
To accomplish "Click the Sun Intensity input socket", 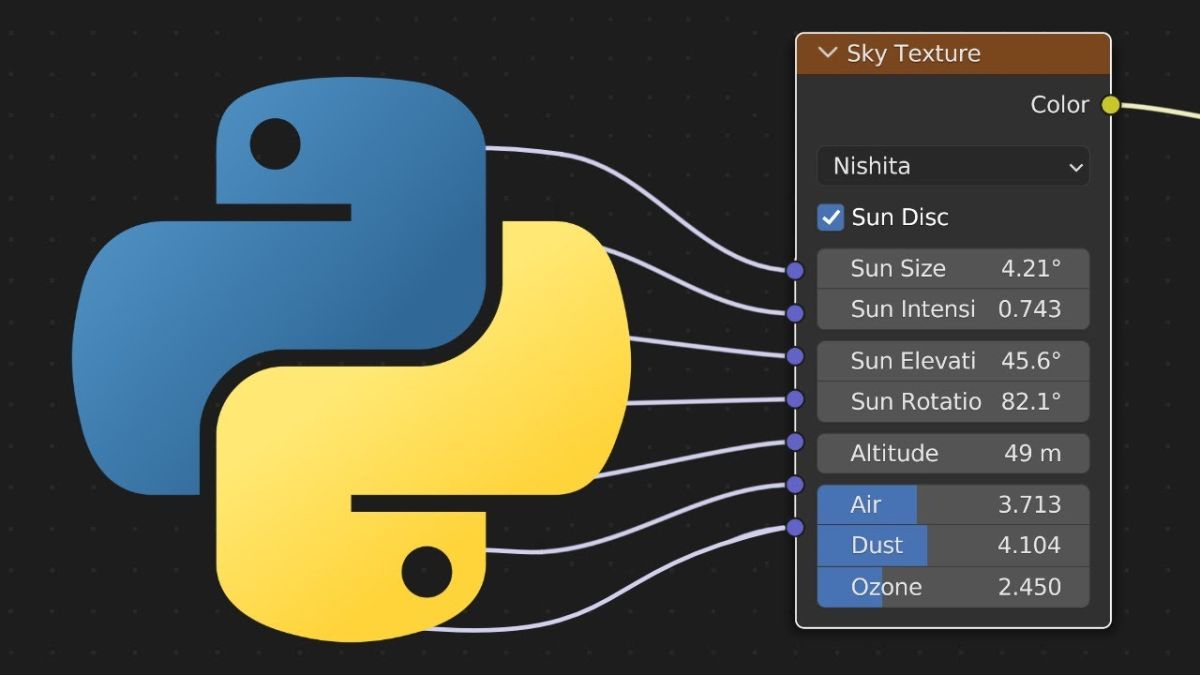I will (795, 313).
